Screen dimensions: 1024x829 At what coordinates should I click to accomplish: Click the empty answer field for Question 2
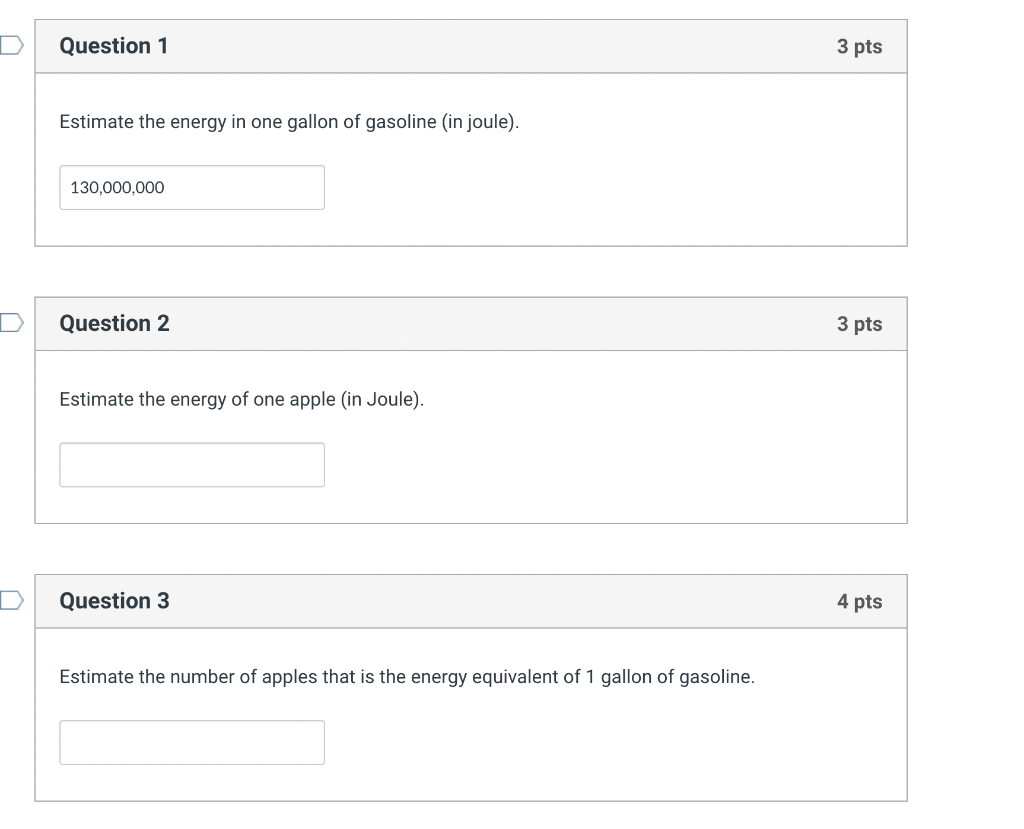pyautogui.click(x=191, y=465)
